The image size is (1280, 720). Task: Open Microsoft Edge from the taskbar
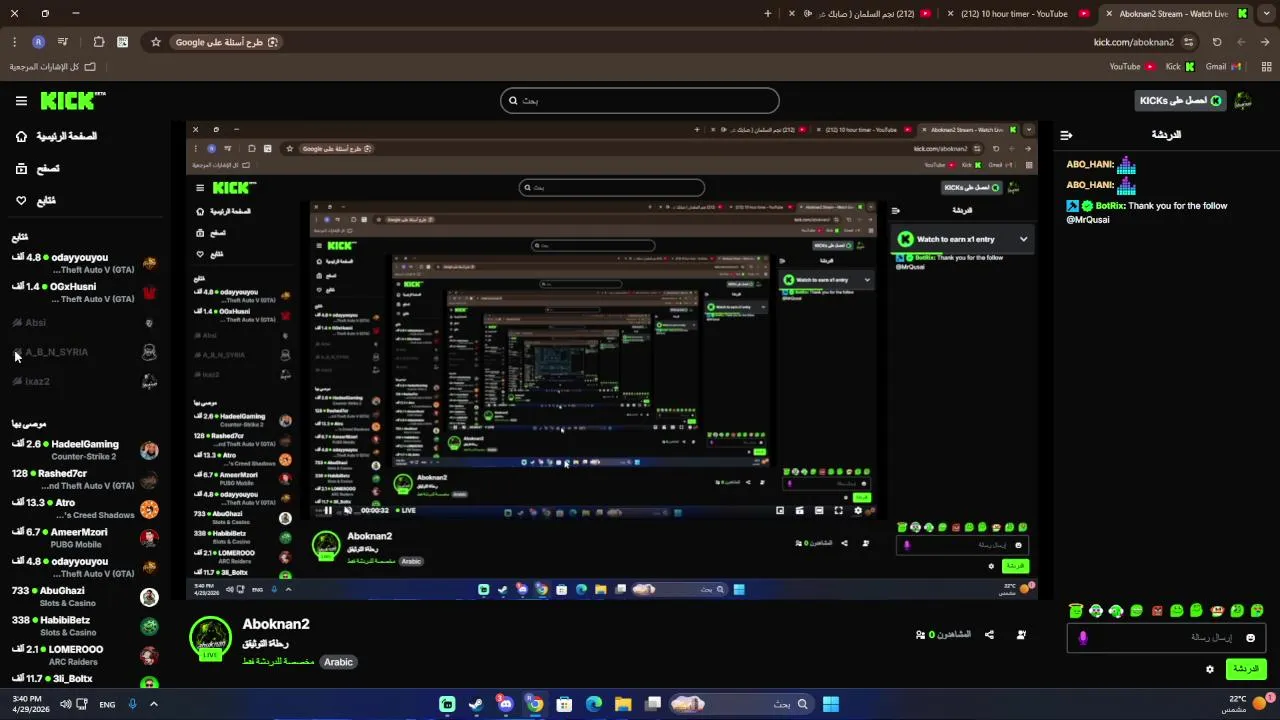click(x=594, y=704)
